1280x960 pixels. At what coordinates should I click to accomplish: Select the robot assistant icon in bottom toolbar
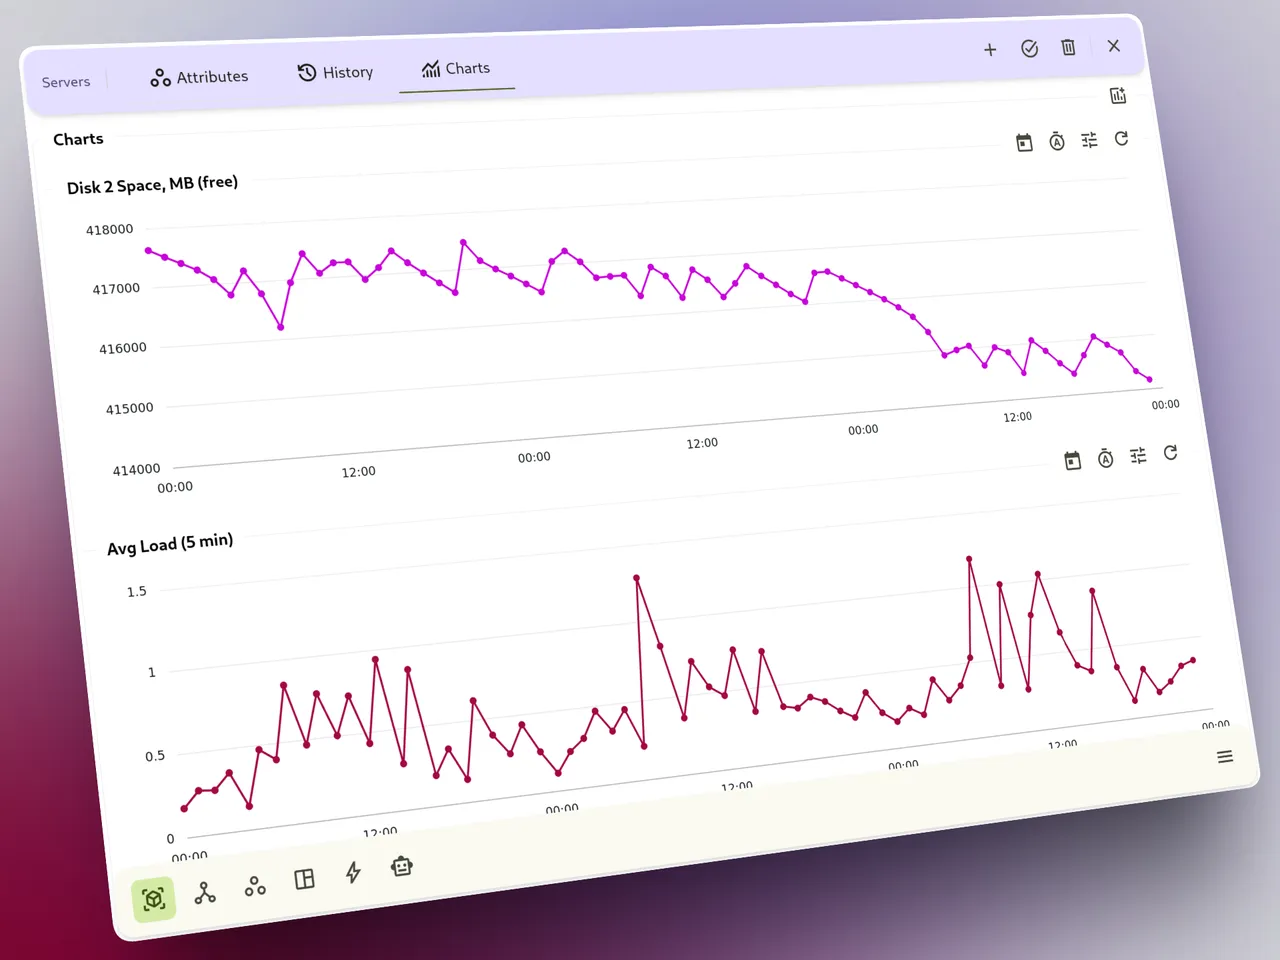coord(401,866)
